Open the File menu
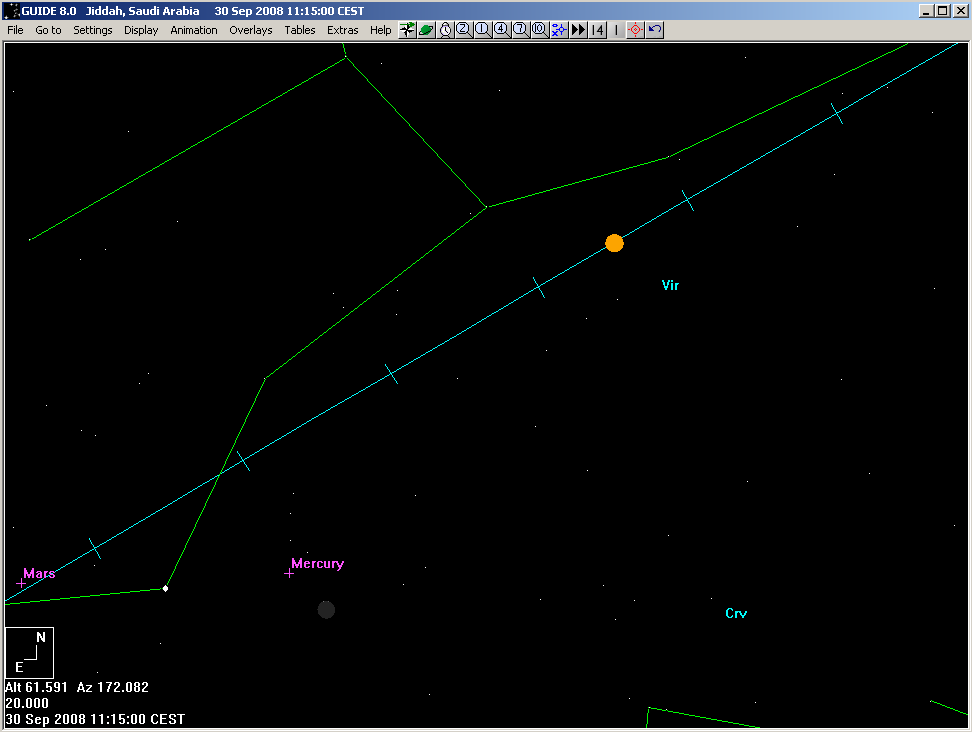972x732 pixels. [15, 30]
